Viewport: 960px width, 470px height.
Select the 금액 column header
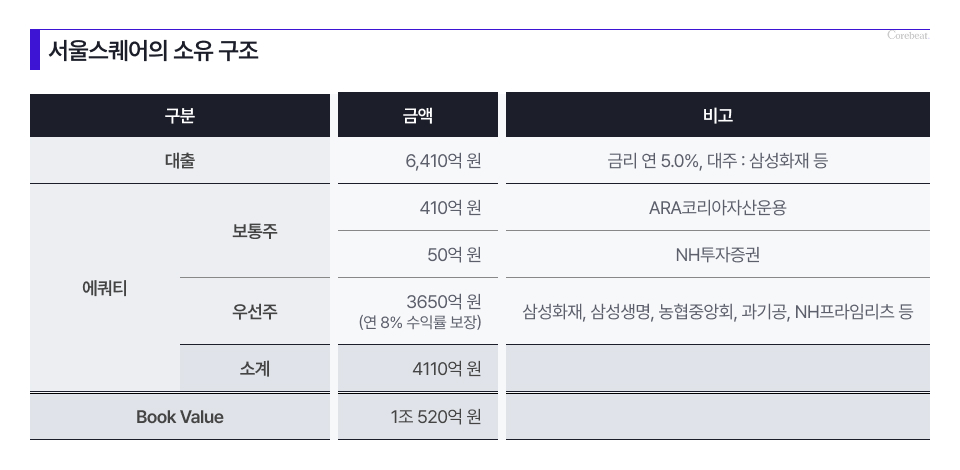tap(418, 115)
